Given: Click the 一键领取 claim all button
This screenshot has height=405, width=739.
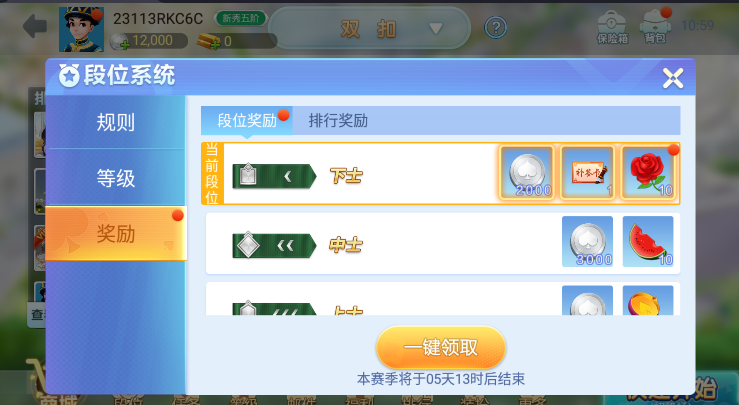Looking at the screenshot, I should click(441, 347).
